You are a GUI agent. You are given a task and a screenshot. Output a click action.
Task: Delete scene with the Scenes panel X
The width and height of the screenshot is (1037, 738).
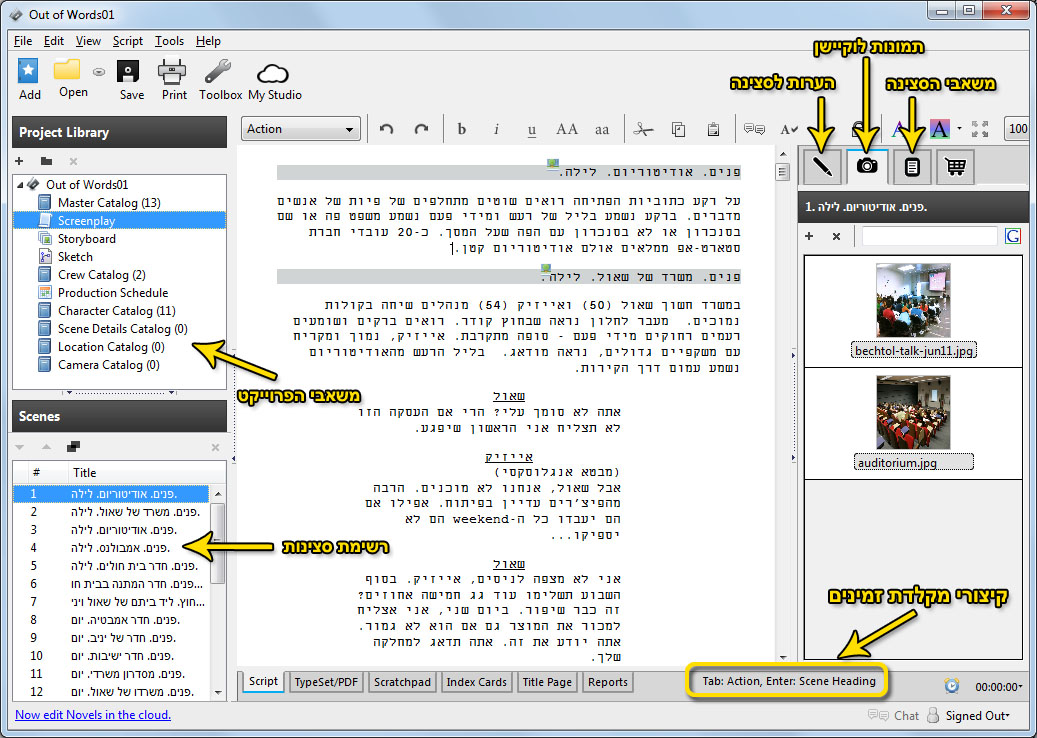(215, 448)
